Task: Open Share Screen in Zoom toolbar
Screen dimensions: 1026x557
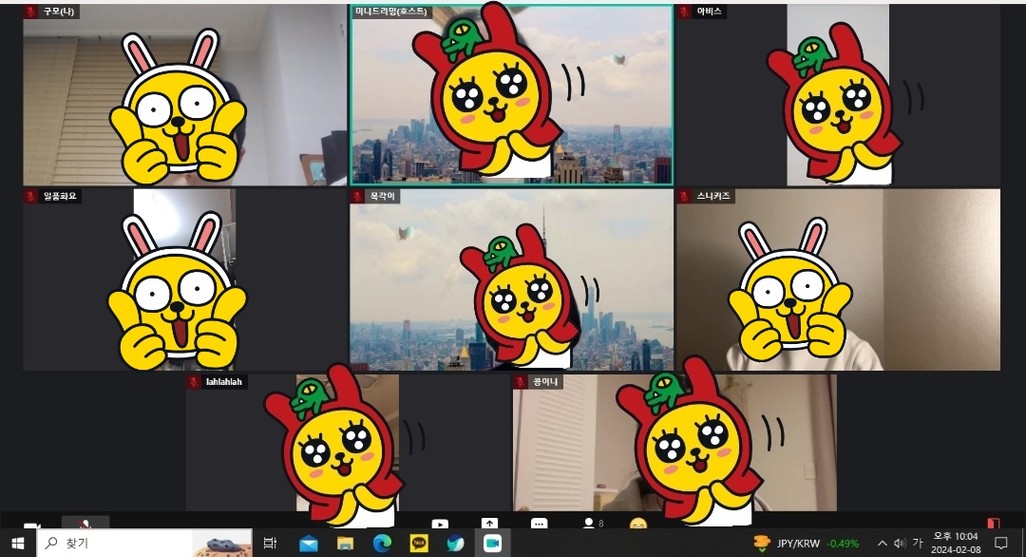Action: [489, 524]
